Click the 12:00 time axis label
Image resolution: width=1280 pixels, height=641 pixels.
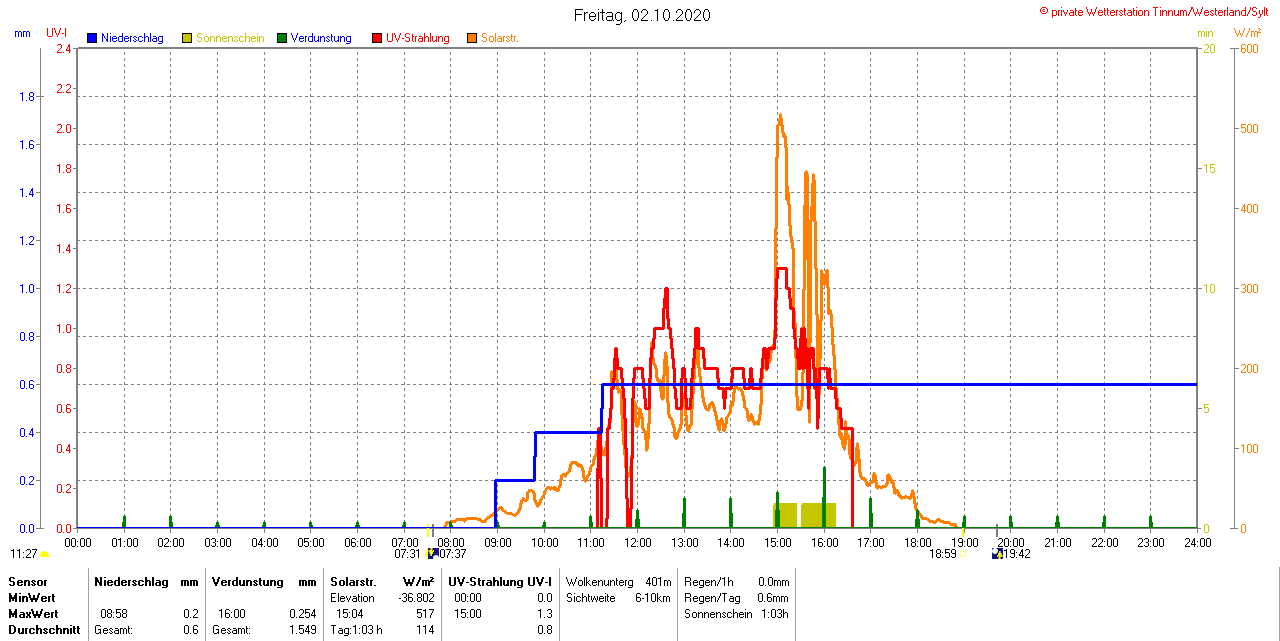point(638,543)
